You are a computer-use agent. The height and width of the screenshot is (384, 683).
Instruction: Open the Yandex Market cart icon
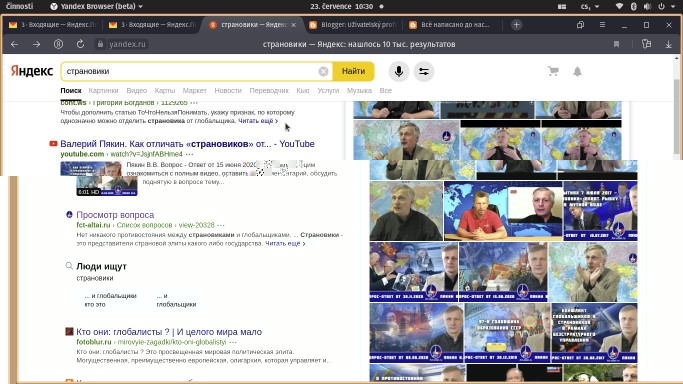point(553,71)
